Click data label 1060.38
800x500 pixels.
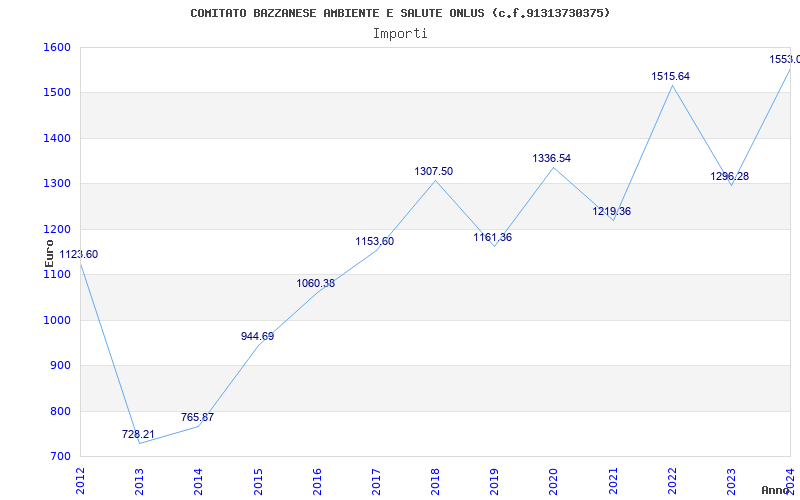click(x=316, y=283)
